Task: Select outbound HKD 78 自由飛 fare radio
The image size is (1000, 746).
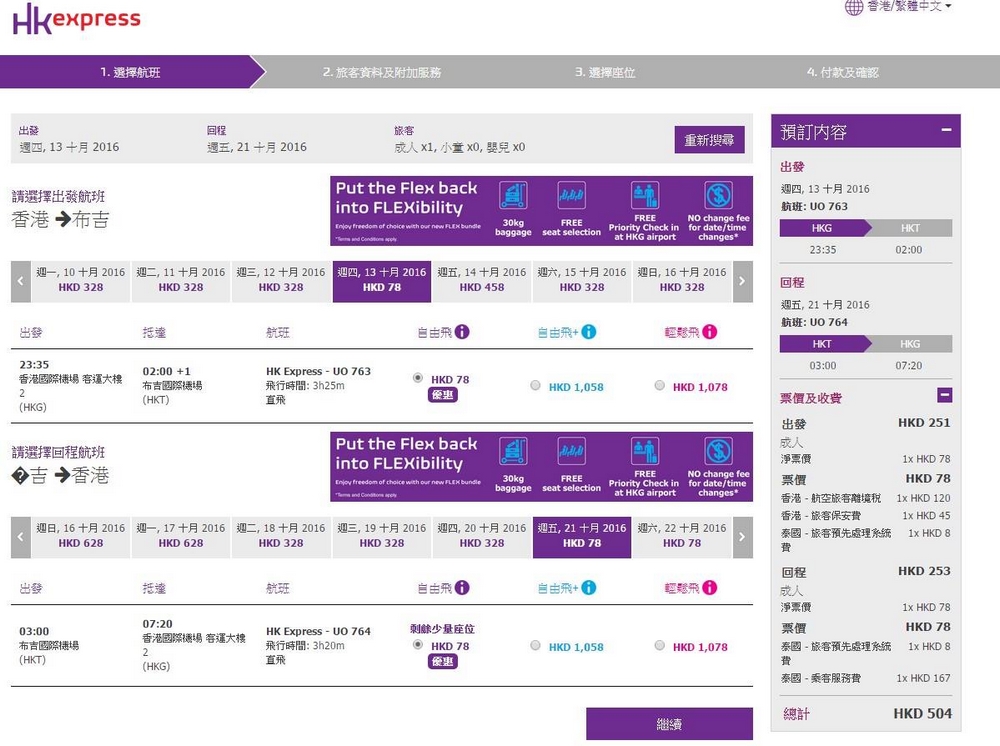Action: pyautogui.click(x=418, y=377)
